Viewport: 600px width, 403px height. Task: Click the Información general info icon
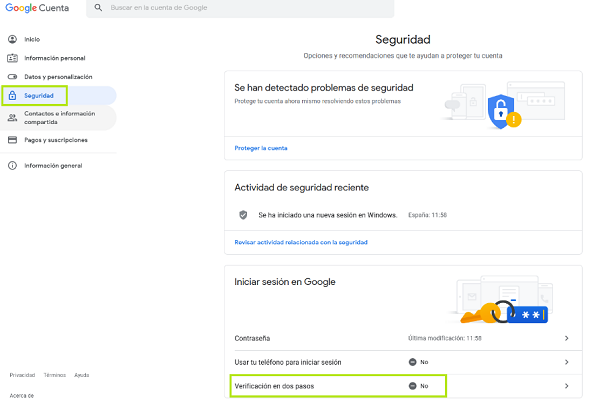tap(12, 165)
